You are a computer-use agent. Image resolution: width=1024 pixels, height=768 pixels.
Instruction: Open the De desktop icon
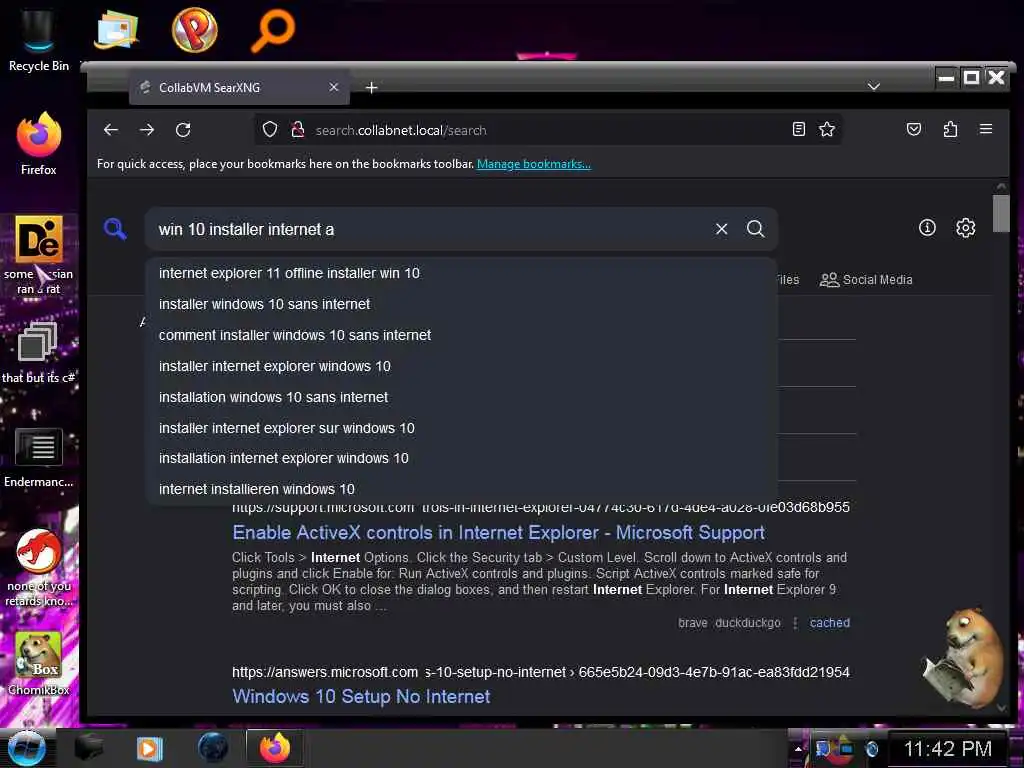tap(39, 255)
